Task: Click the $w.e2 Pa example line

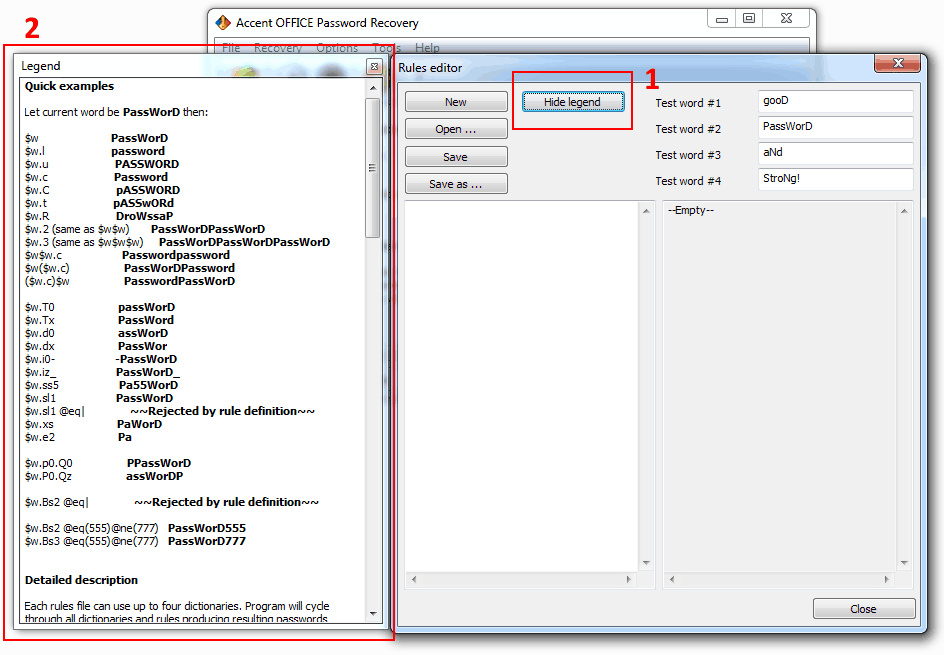Action: [x=78, y=437]
